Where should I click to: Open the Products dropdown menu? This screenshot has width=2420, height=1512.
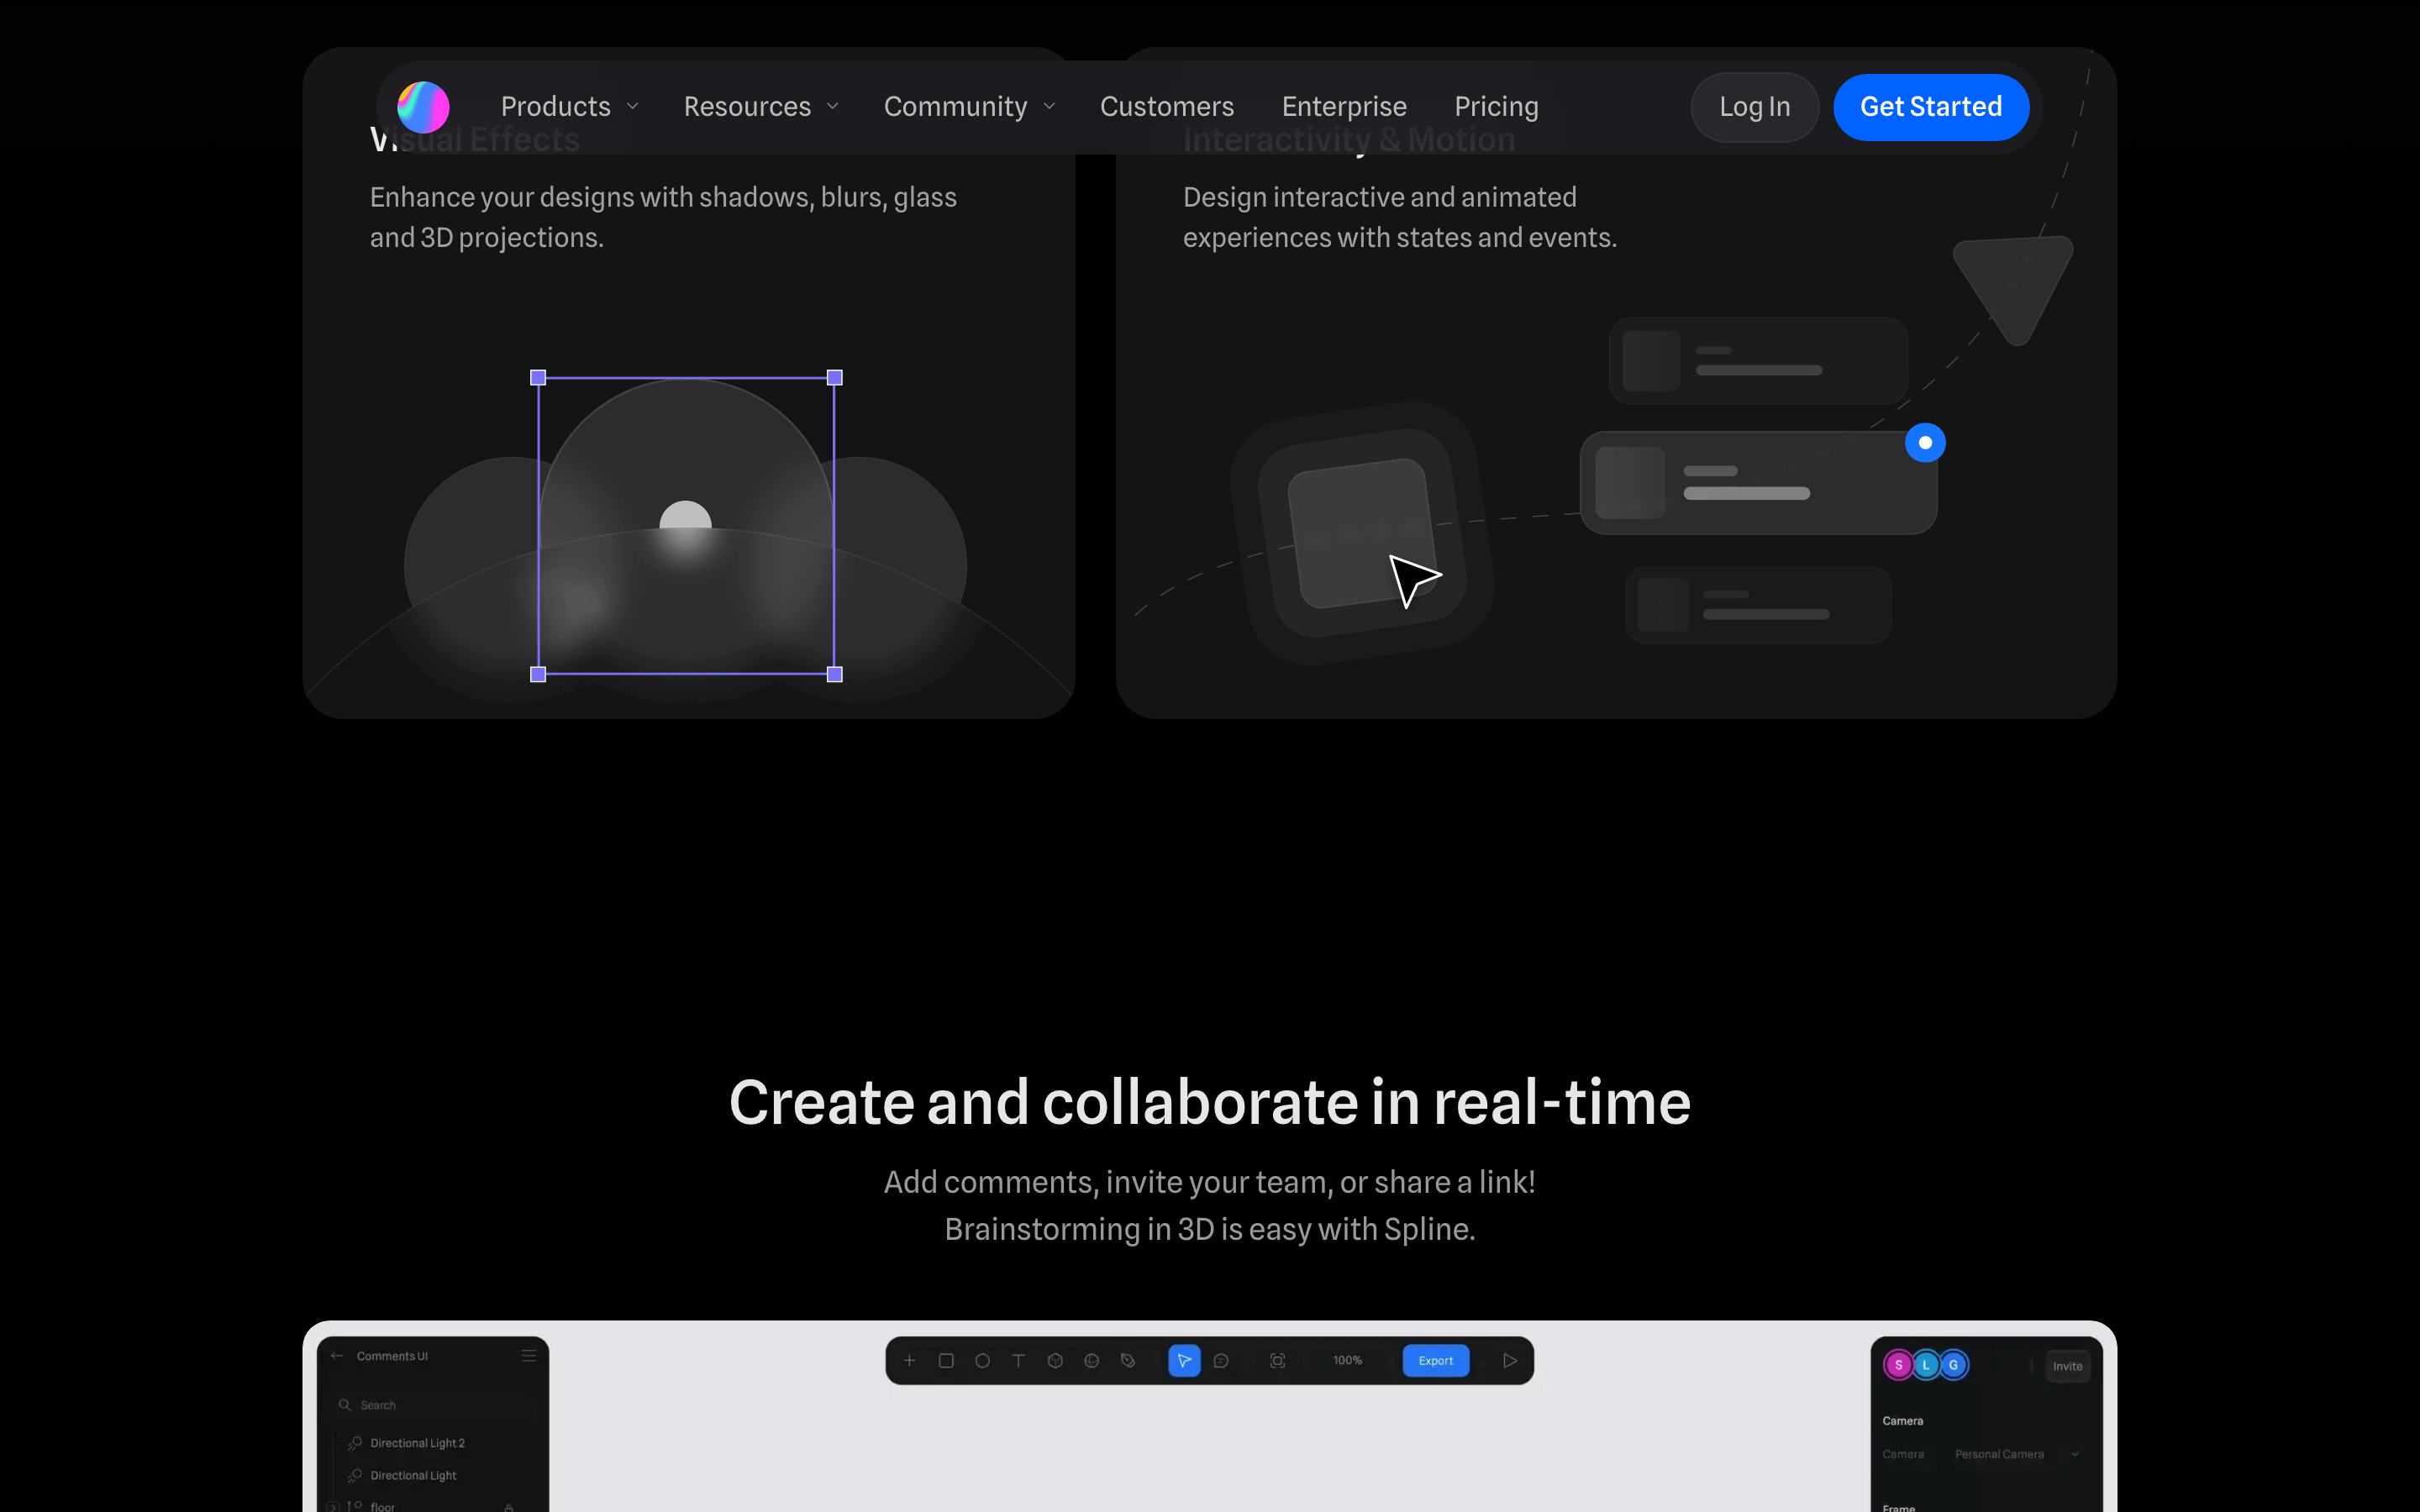point(569,107)
